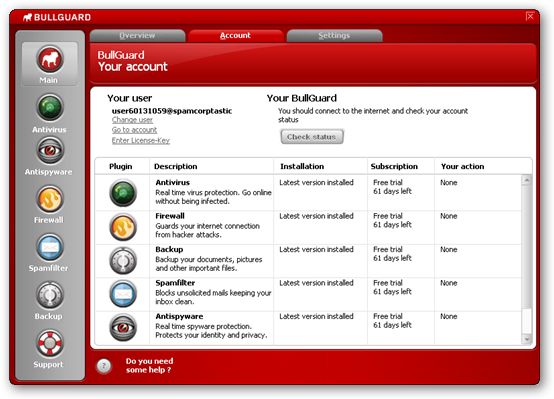Click the Firewall plugin icon in the table
554x399 pixels.
123,227
